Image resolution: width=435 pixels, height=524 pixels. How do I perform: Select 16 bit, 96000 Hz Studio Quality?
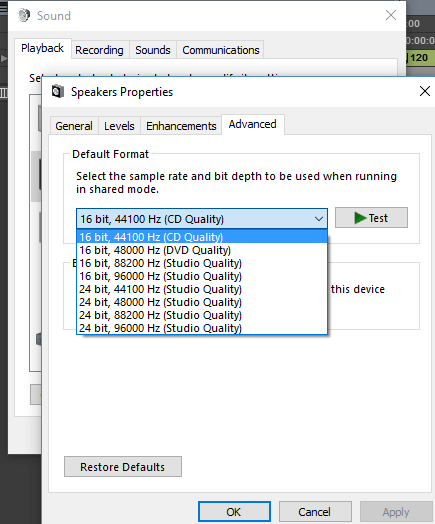tap(202, 276)
